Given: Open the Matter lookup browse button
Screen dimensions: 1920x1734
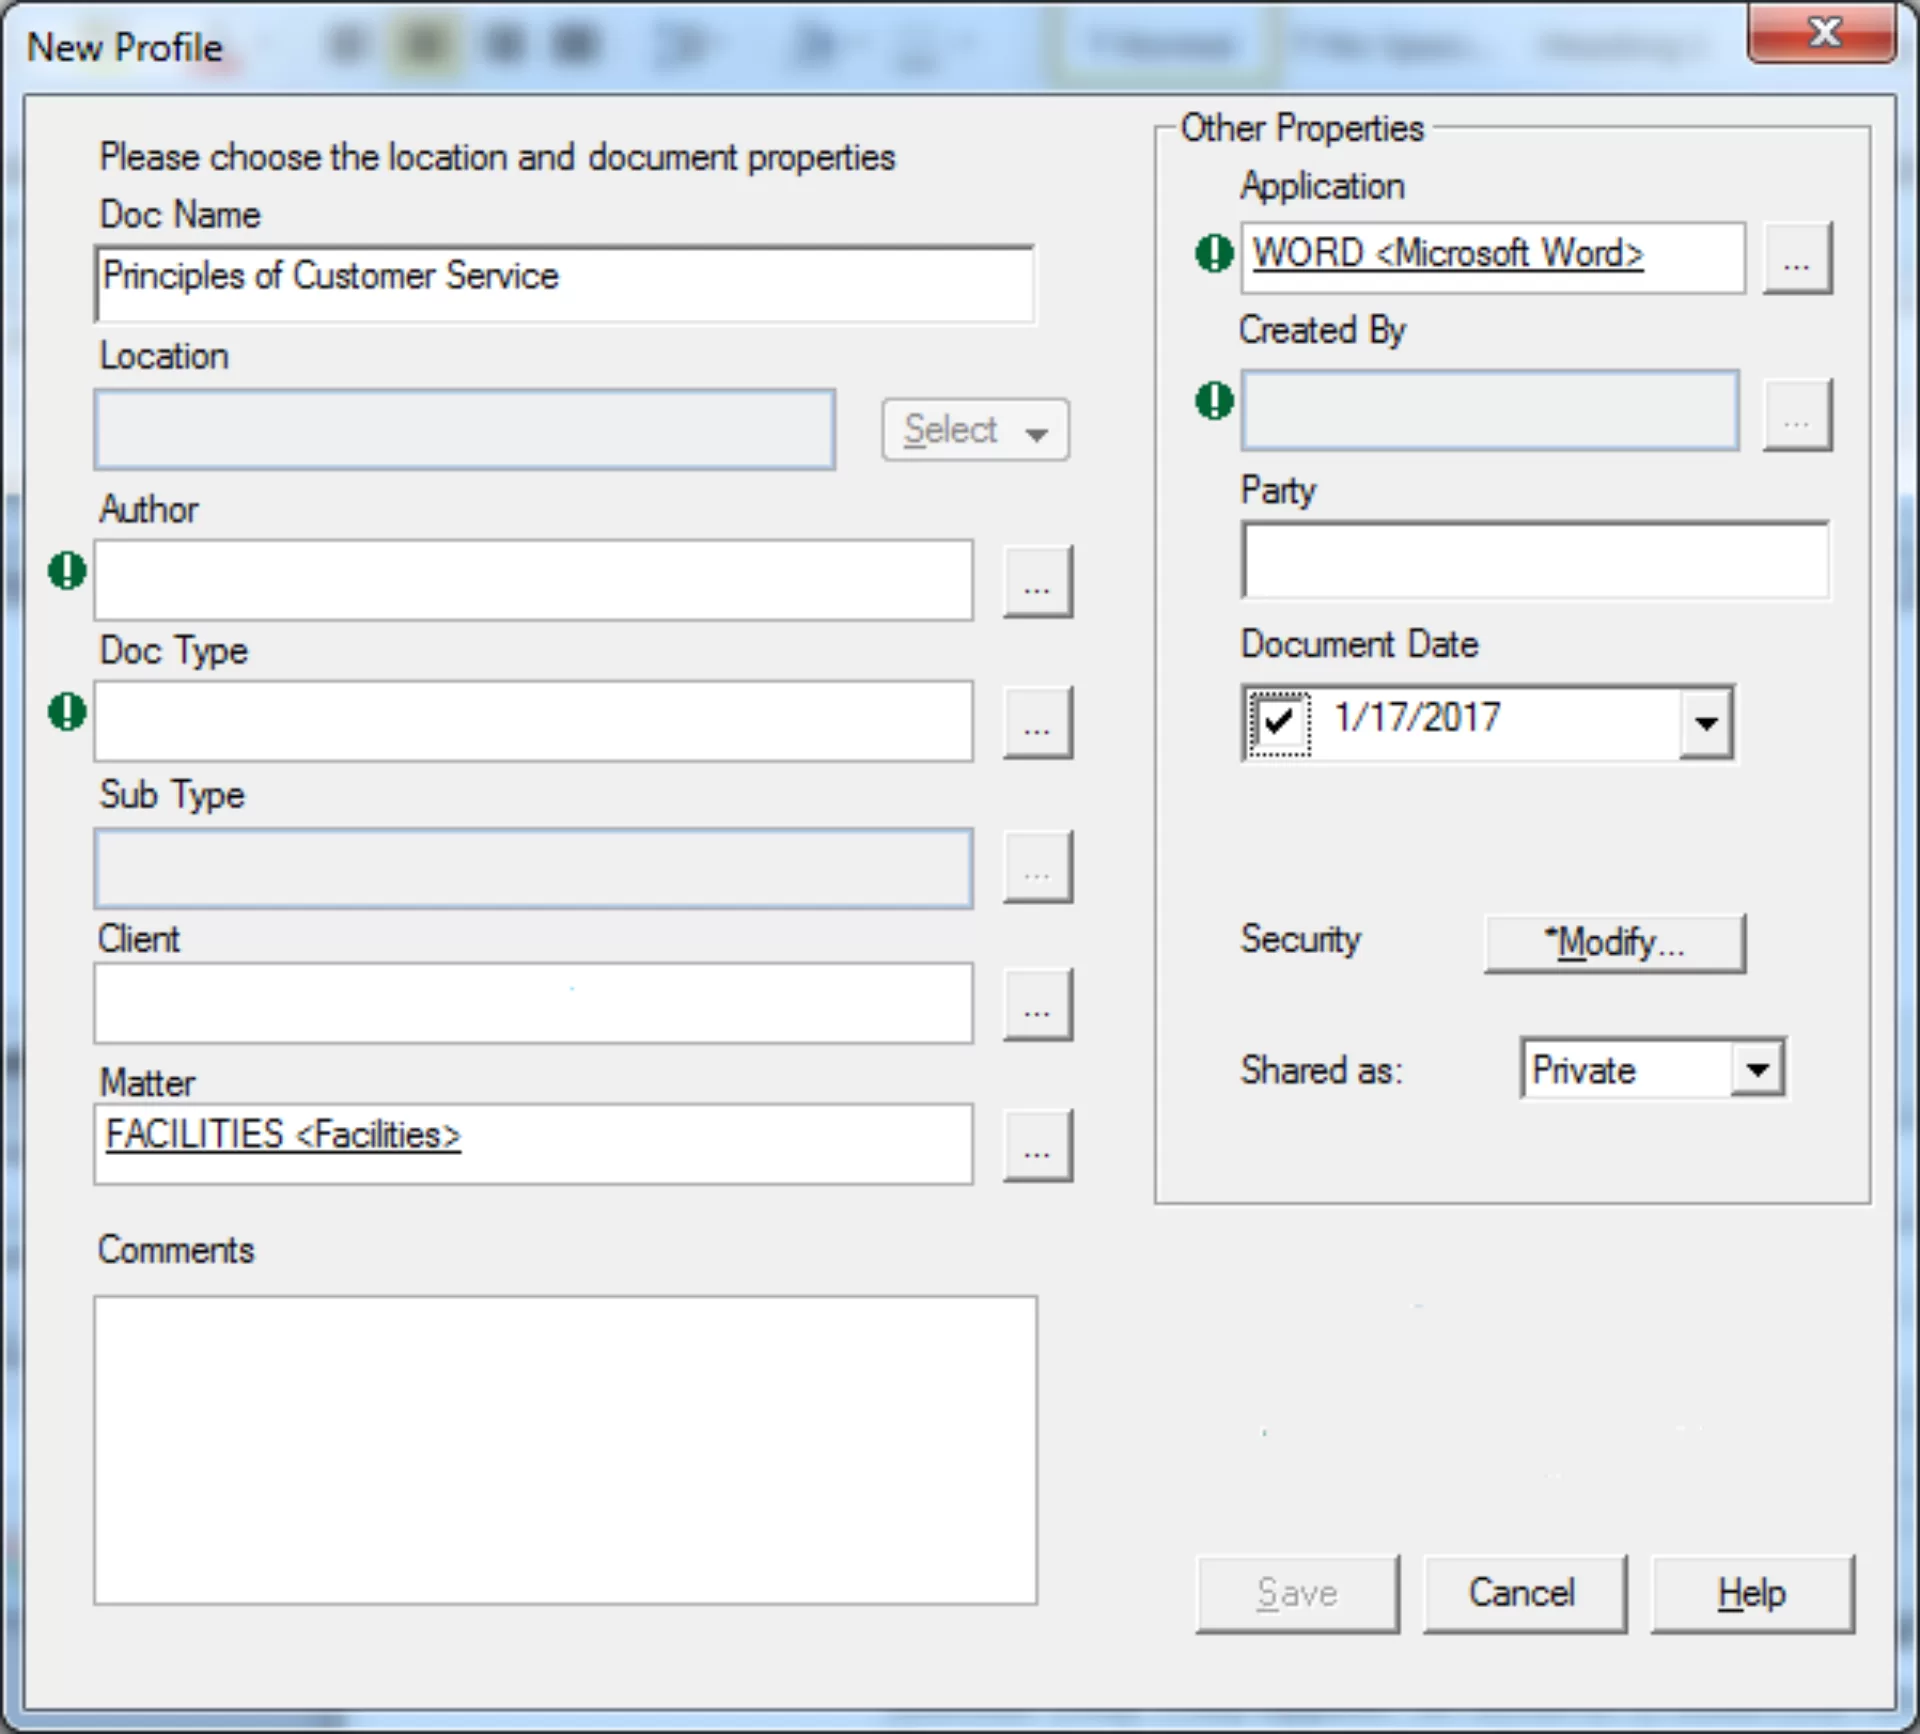Looking at the screenshot, I should click(x=1038, y=1145).
